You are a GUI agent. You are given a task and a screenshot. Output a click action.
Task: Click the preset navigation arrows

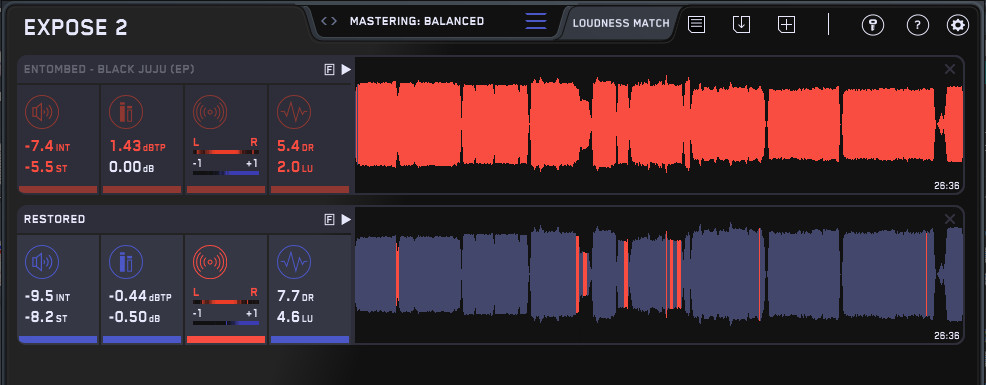(329, 21)
